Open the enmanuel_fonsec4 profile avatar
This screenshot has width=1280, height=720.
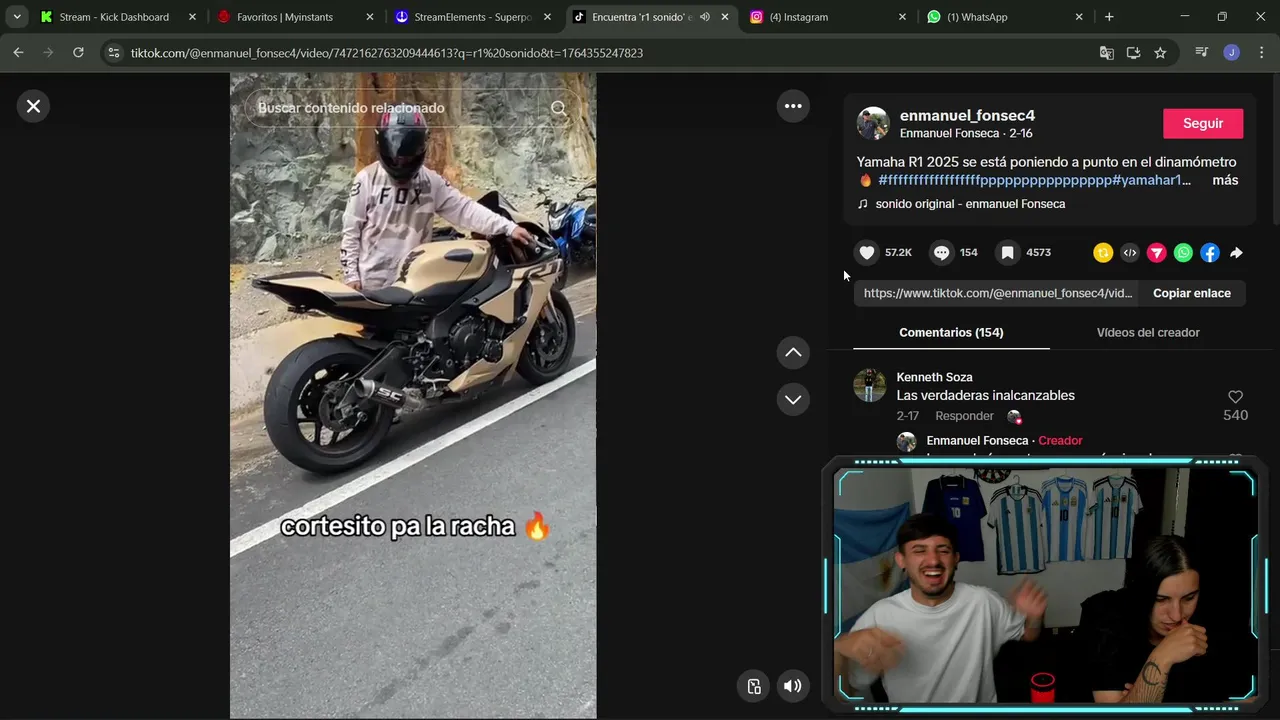[873, 123]
